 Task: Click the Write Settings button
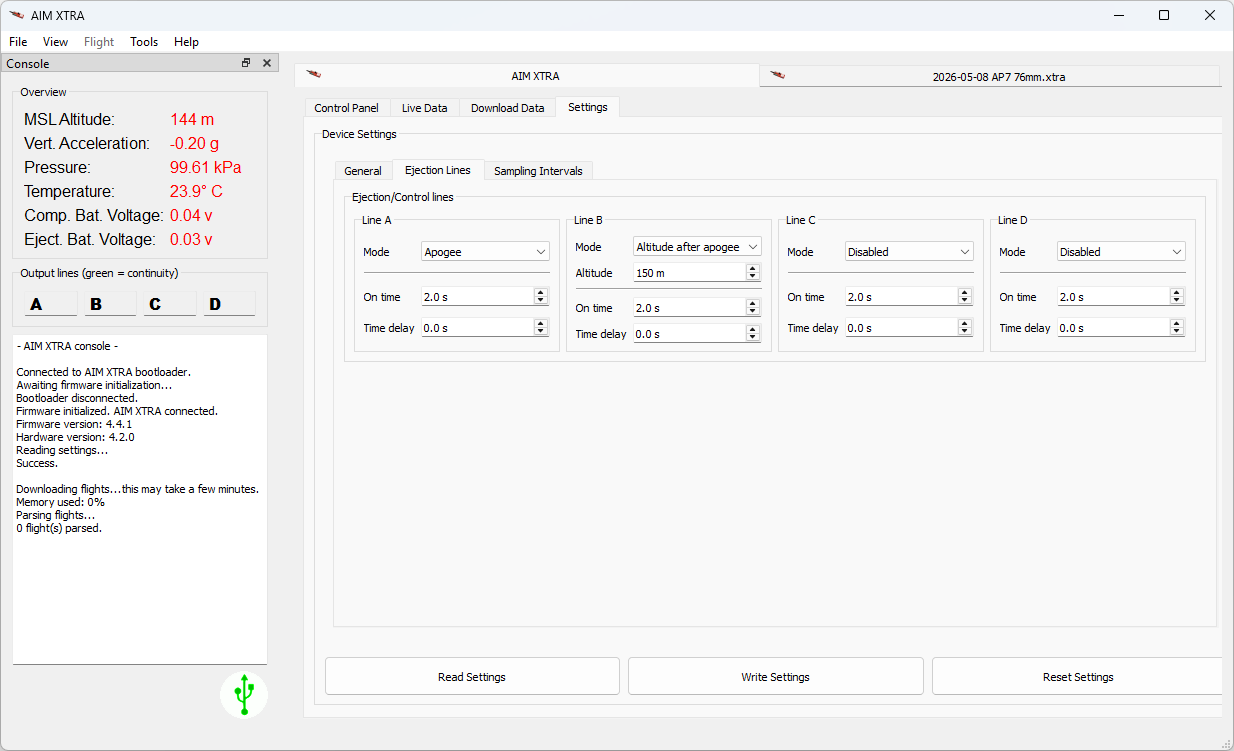click(775, 677)
